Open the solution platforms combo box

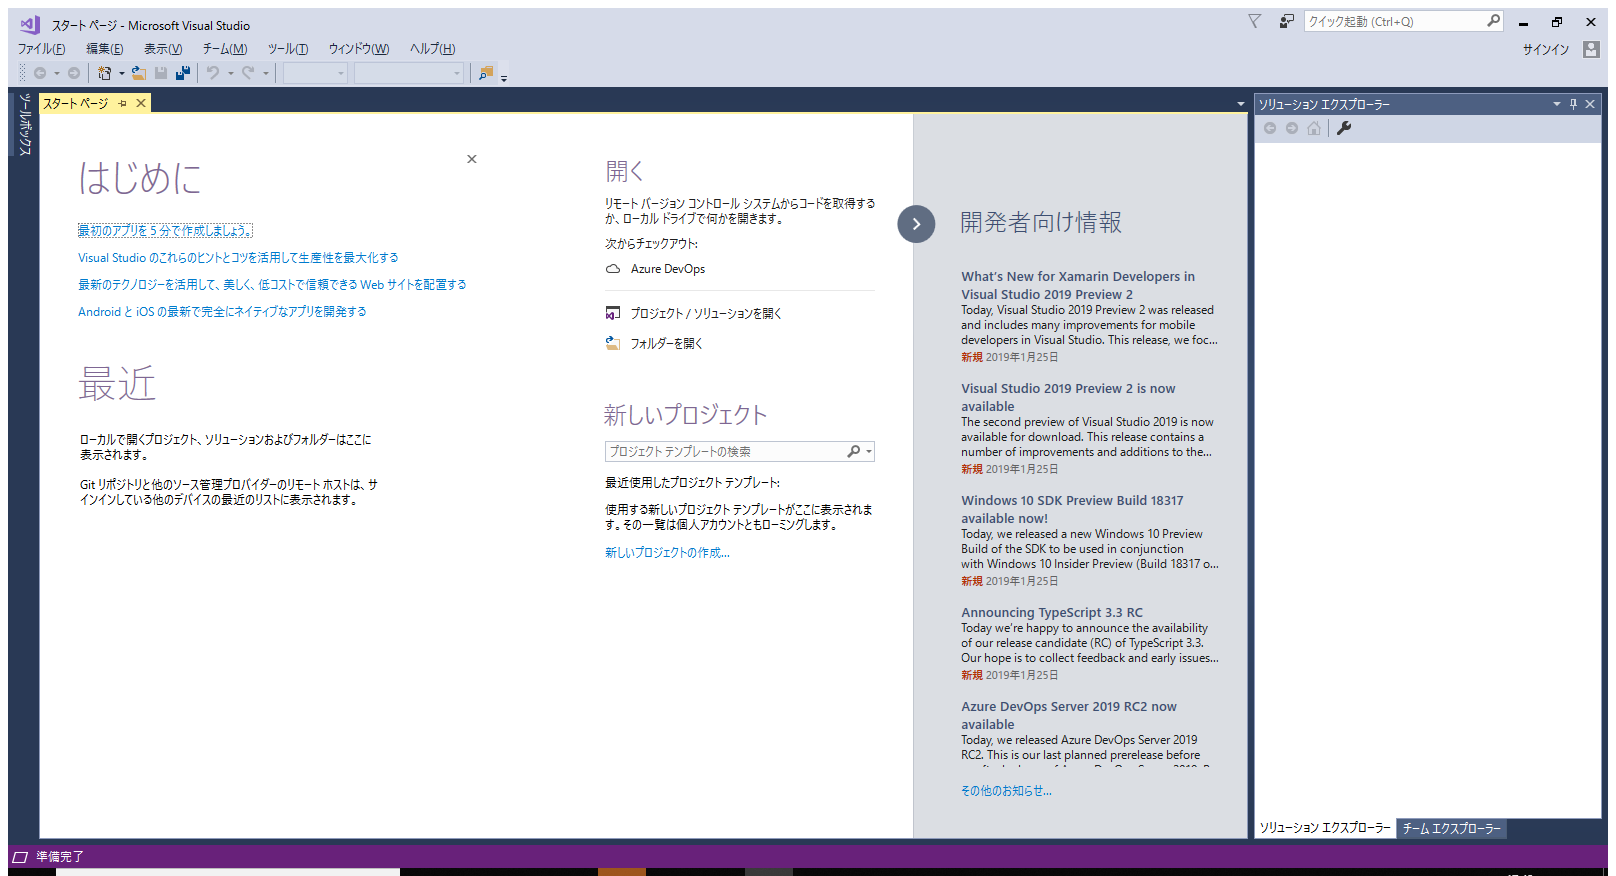(x=409, y=73)
